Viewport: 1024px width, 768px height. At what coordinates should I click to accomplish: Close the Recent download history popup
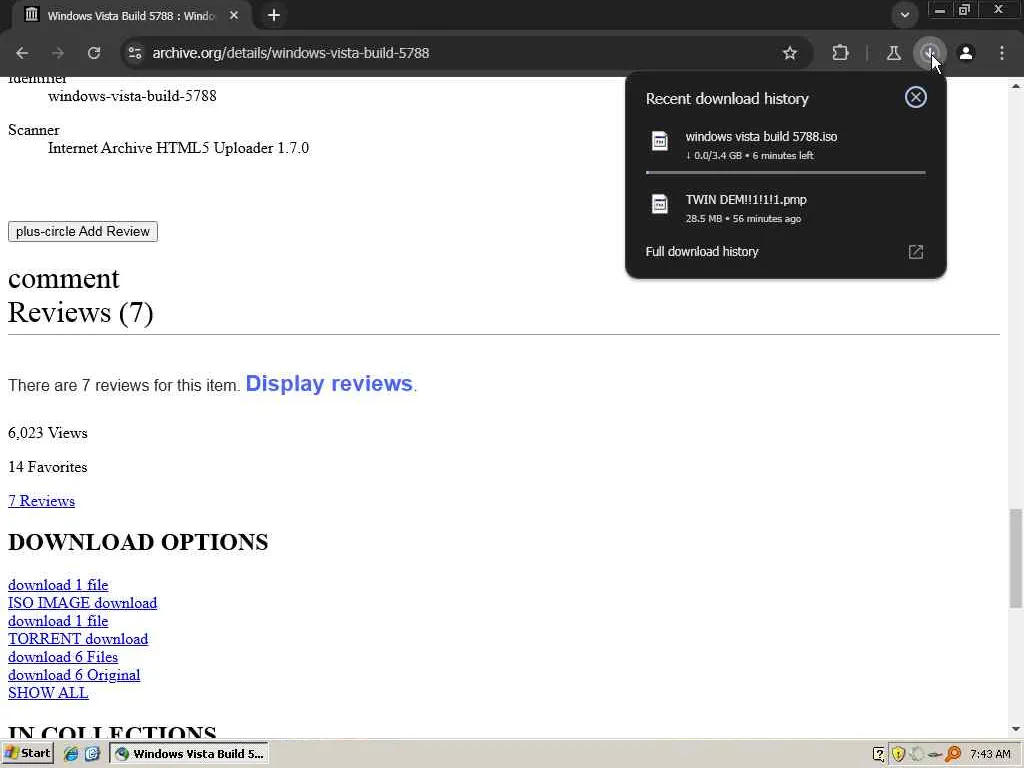tap(916, 97)
